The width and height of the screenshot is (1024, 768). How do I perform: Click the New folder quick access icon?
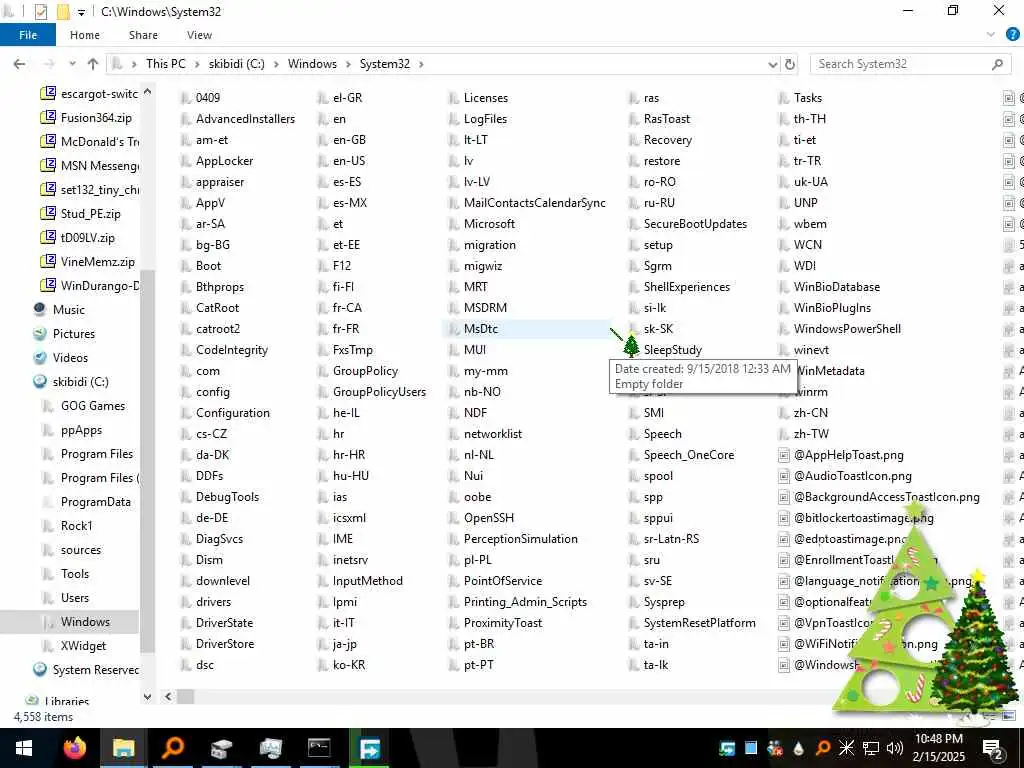click(63, 11)
